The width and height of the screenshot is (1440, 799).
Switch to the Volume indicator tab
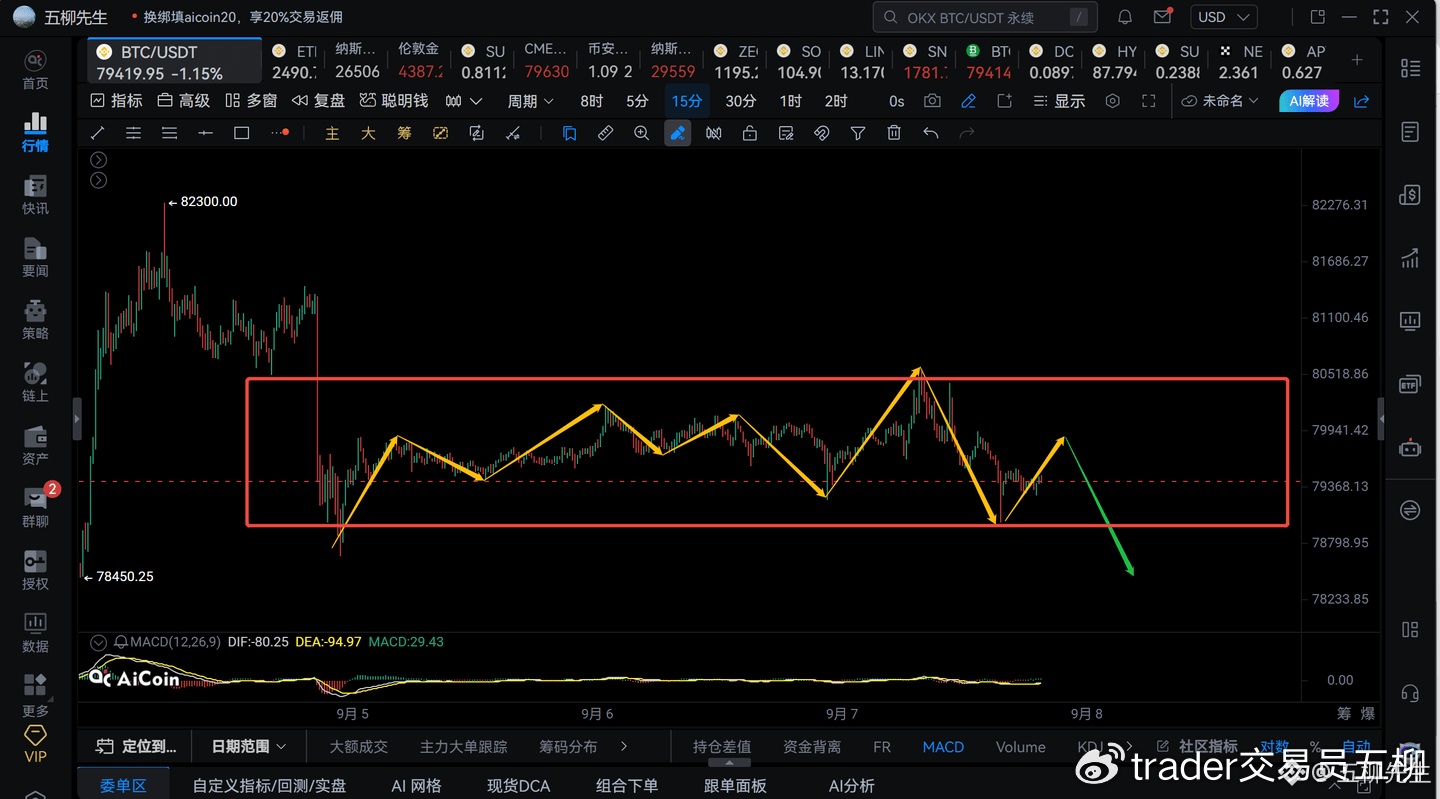(1020, 747)
